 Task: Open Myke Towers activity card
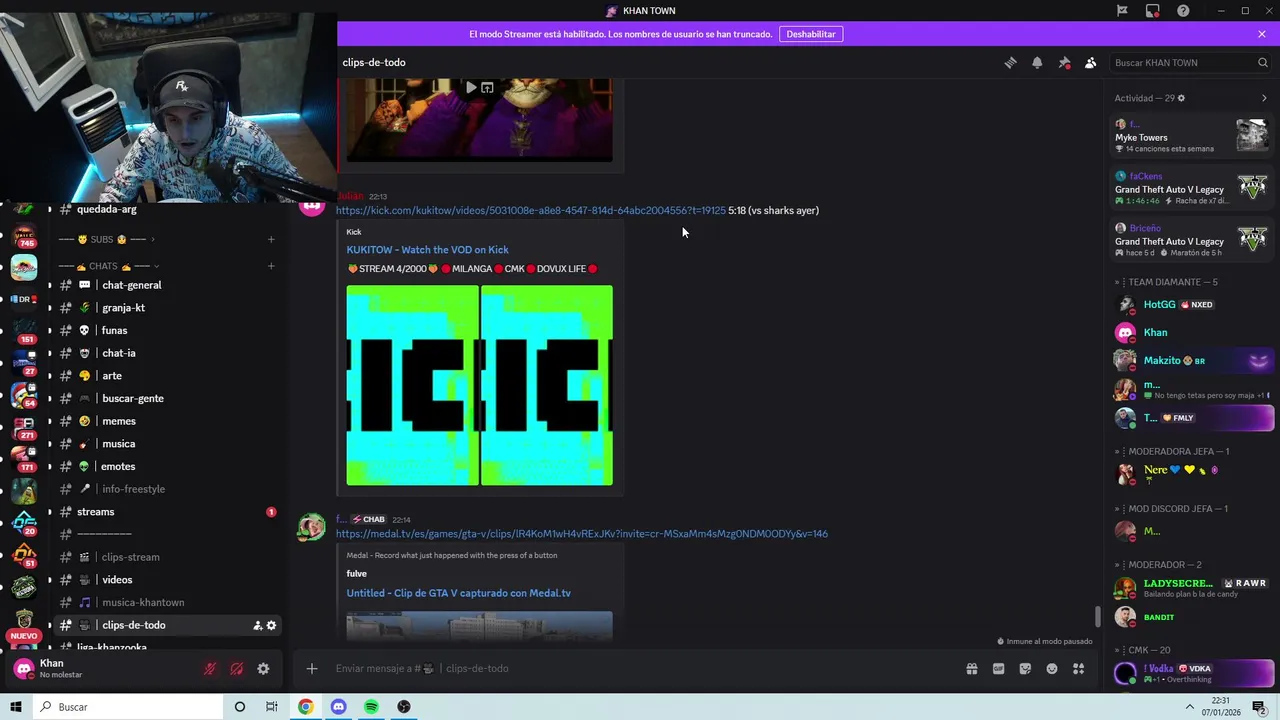click(1190, 137)
